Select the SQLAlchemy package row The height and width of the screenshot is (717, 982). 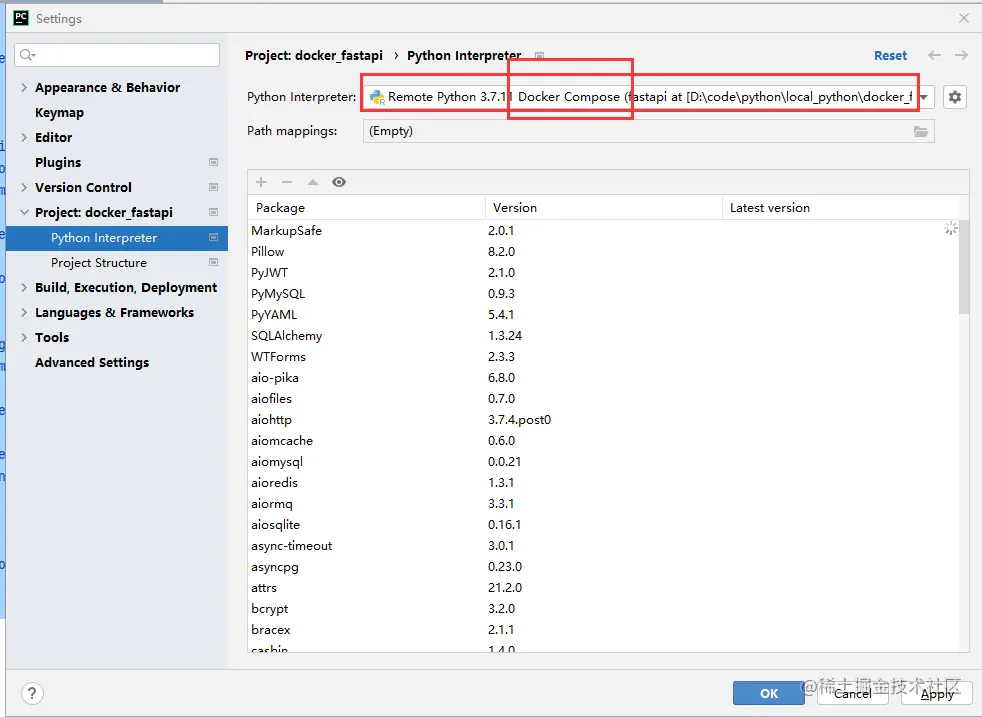pyautogui.click(x=603, y=336)
